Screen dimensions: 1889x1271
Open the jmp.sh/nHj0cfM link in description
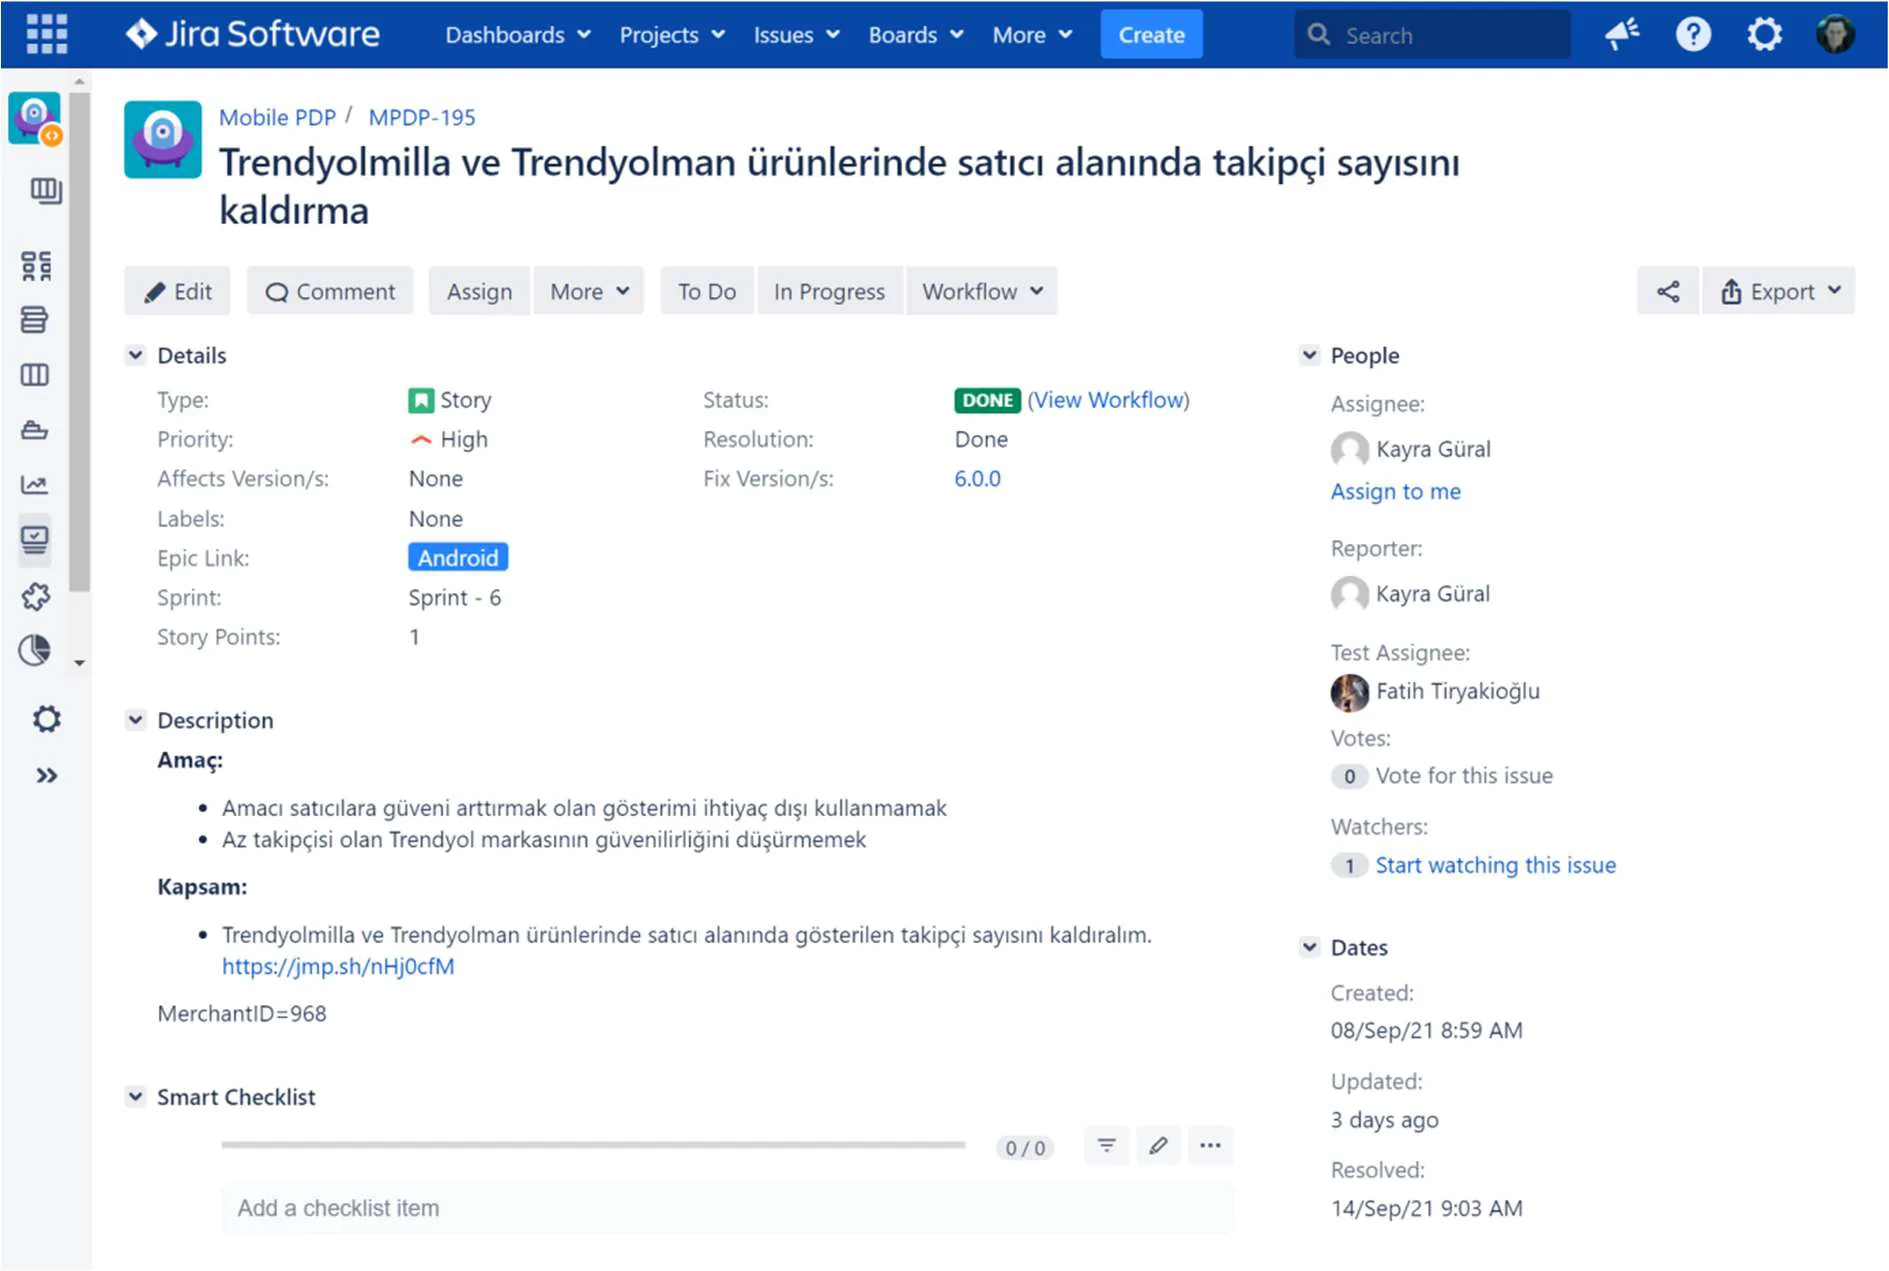click(x=338, y=966)
